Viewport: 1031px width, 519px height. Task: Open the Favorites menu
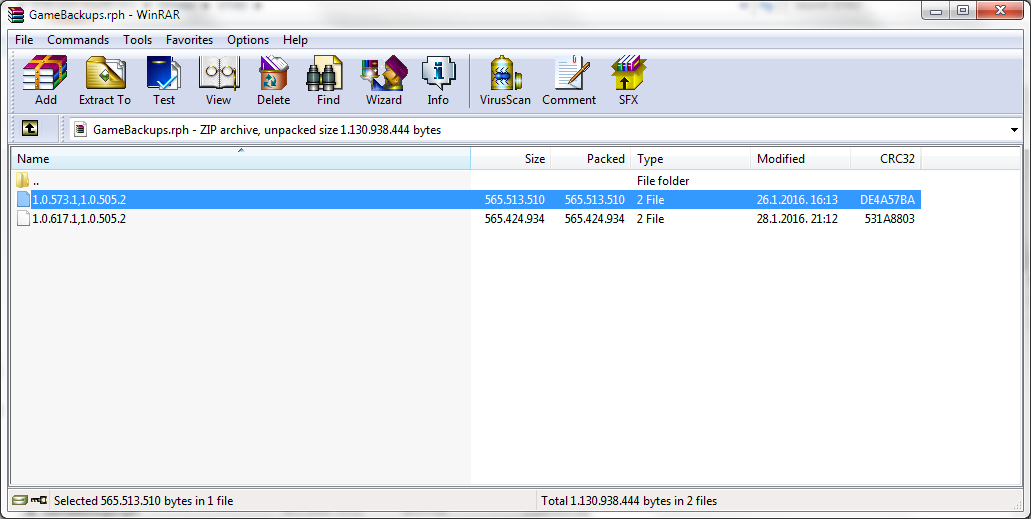pos(189,39)
